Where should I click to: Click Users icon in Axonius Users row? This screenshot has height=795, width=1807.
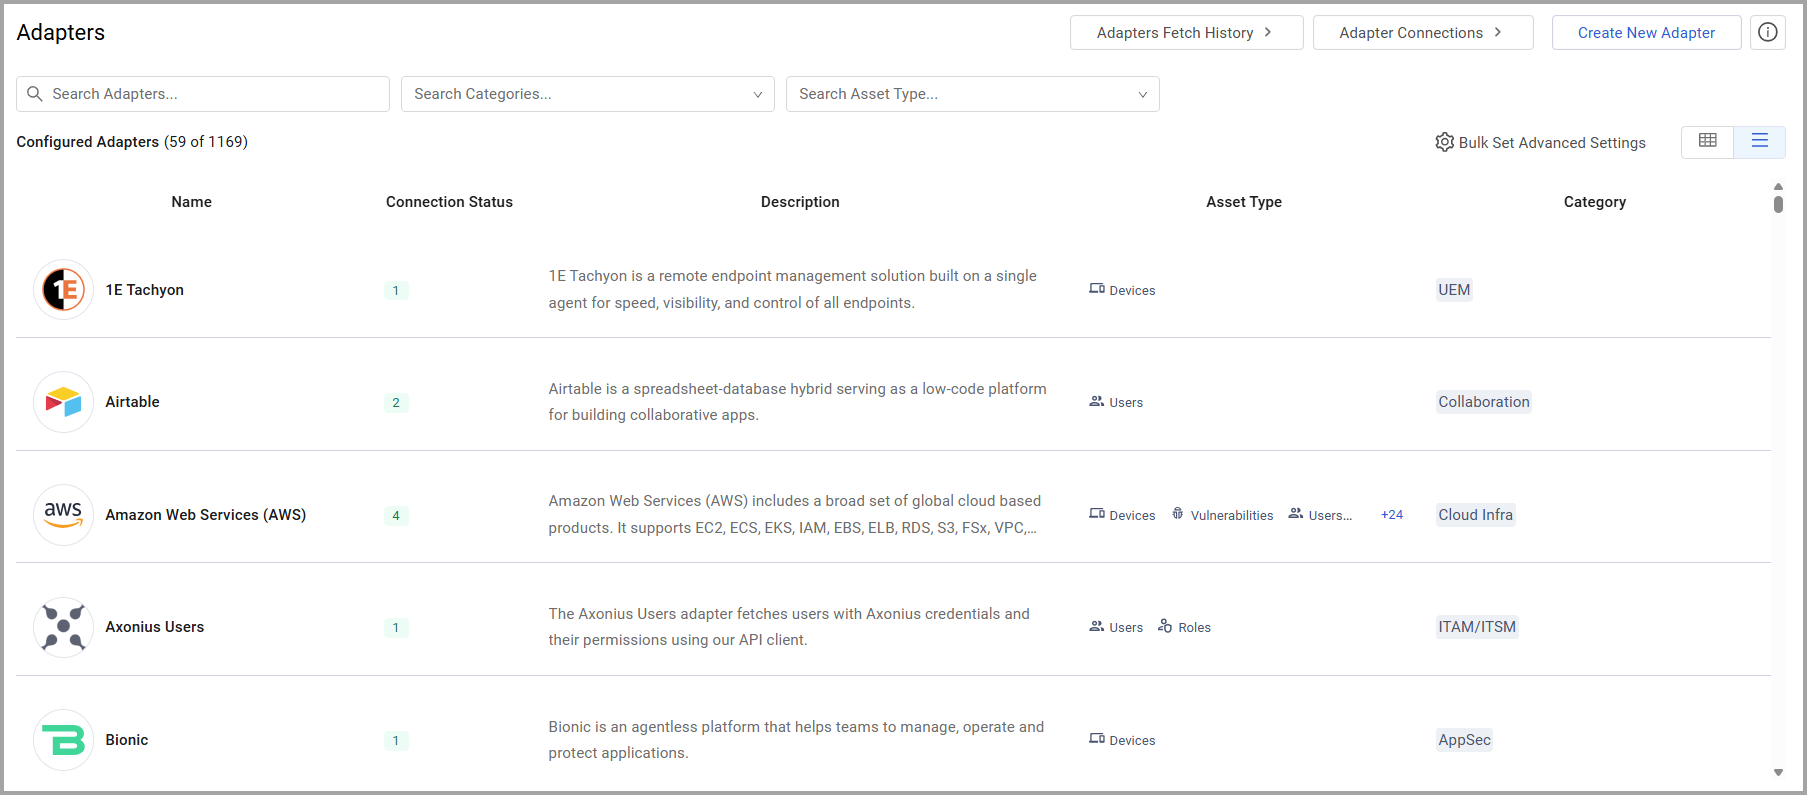[1097, 626]
